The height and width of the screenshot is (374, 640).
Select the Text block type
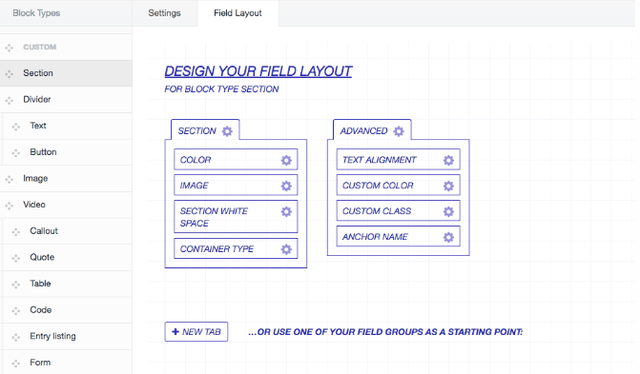68,126
